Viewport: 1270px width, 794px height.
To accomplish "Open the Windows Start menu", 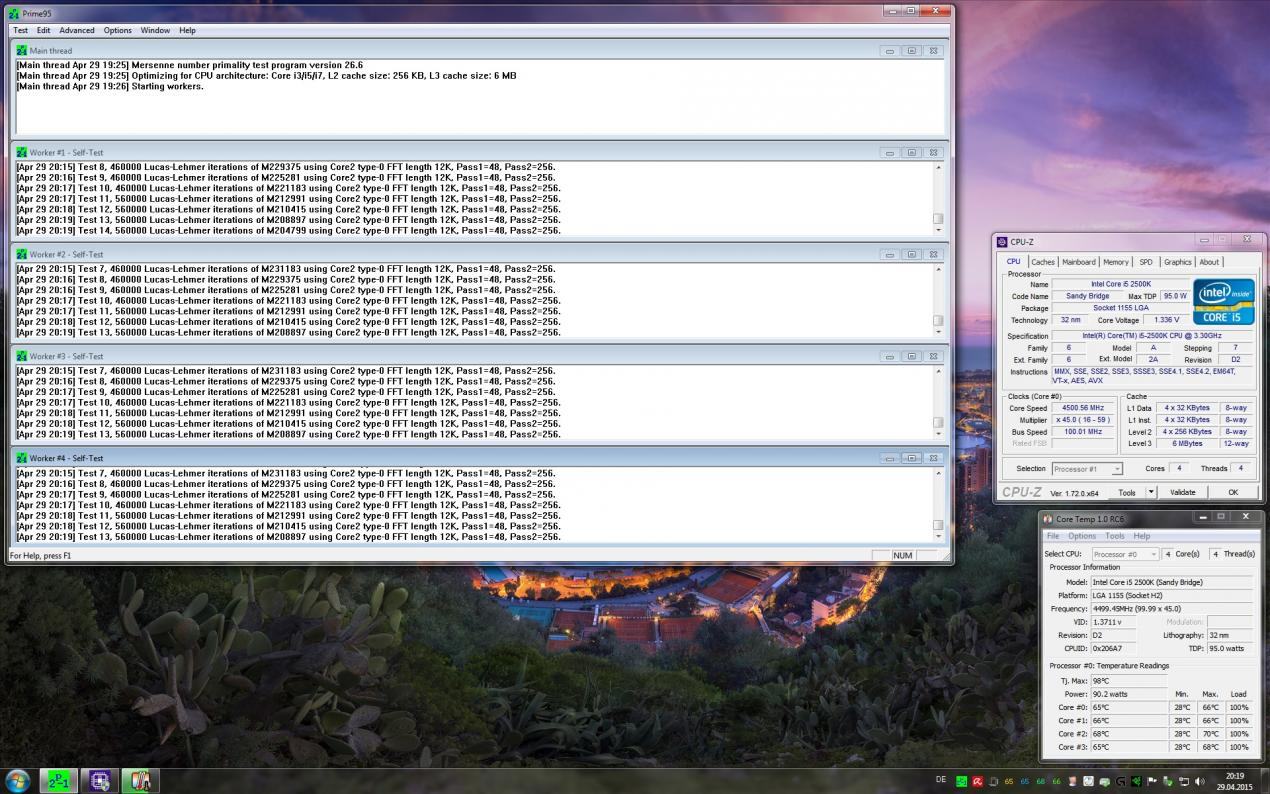I will point(17,780).
